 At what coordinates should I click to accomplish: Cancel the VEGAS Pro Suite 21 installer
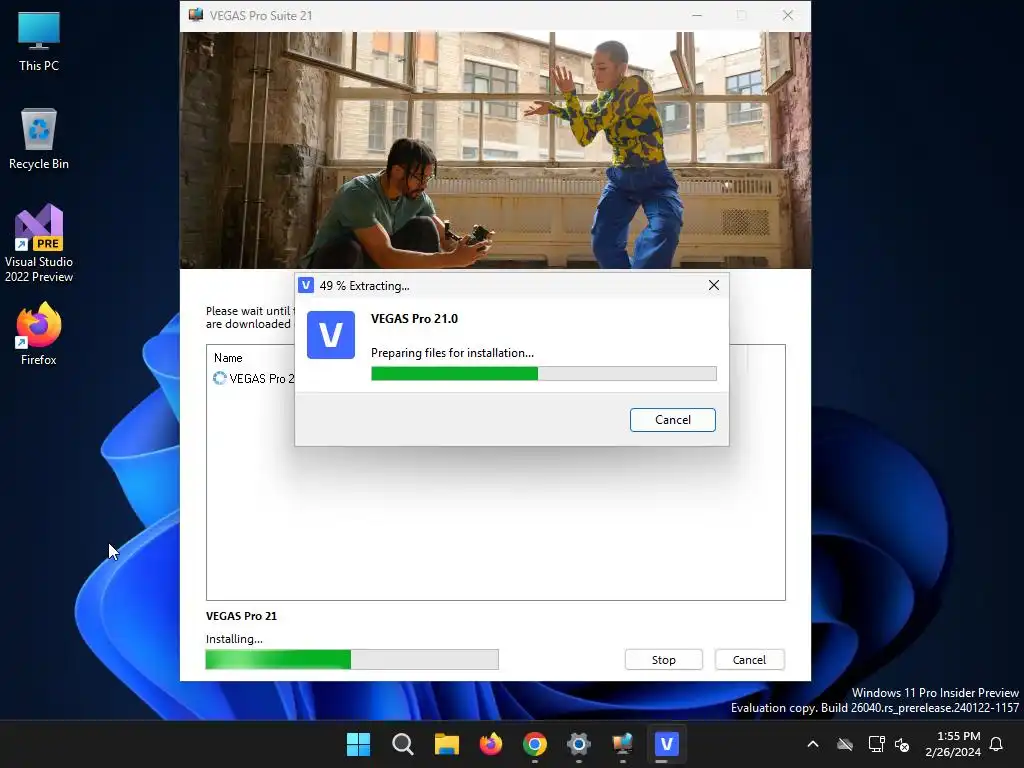coord(749,660)
